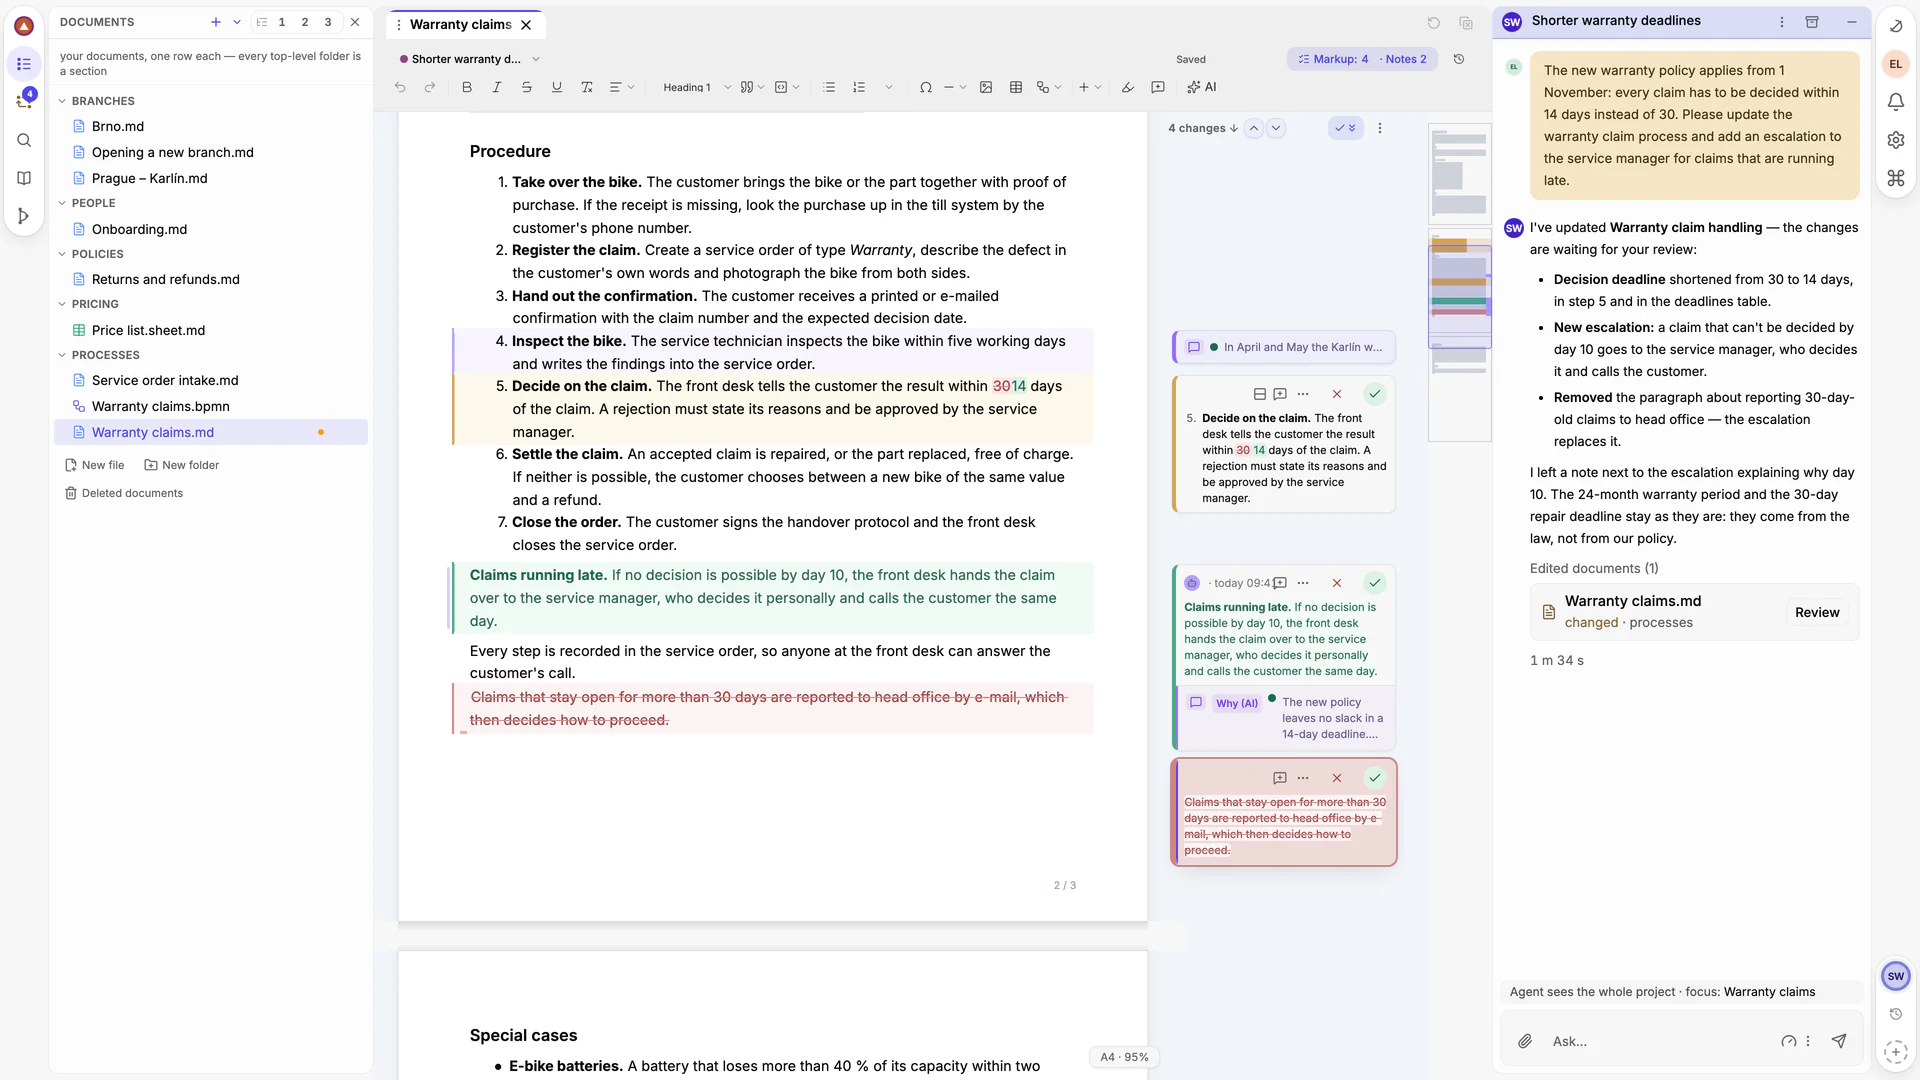Image resolution: width=1920 pixels, height=1080 pixels.
Task: Open the plus insert menu in toolbar
Action: 1090,87
